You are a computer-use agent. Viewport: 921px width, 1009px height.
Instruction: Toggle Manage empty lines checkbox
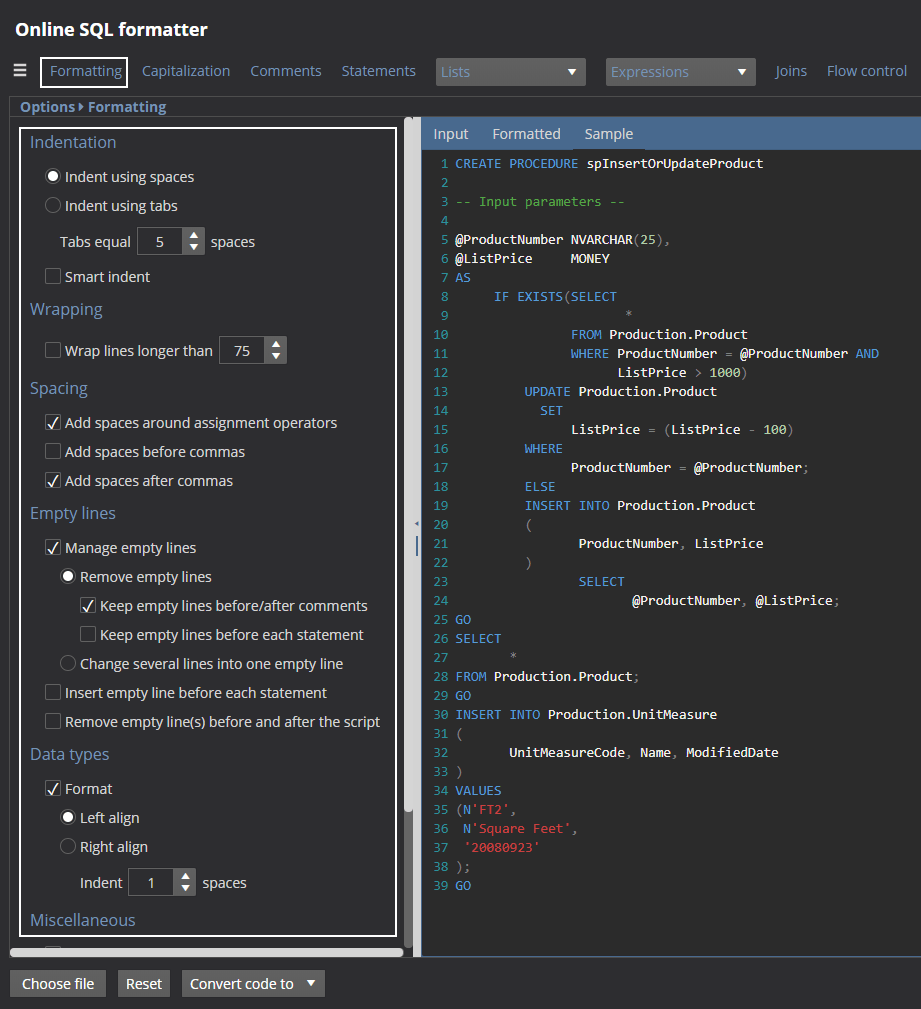(53, 547)
